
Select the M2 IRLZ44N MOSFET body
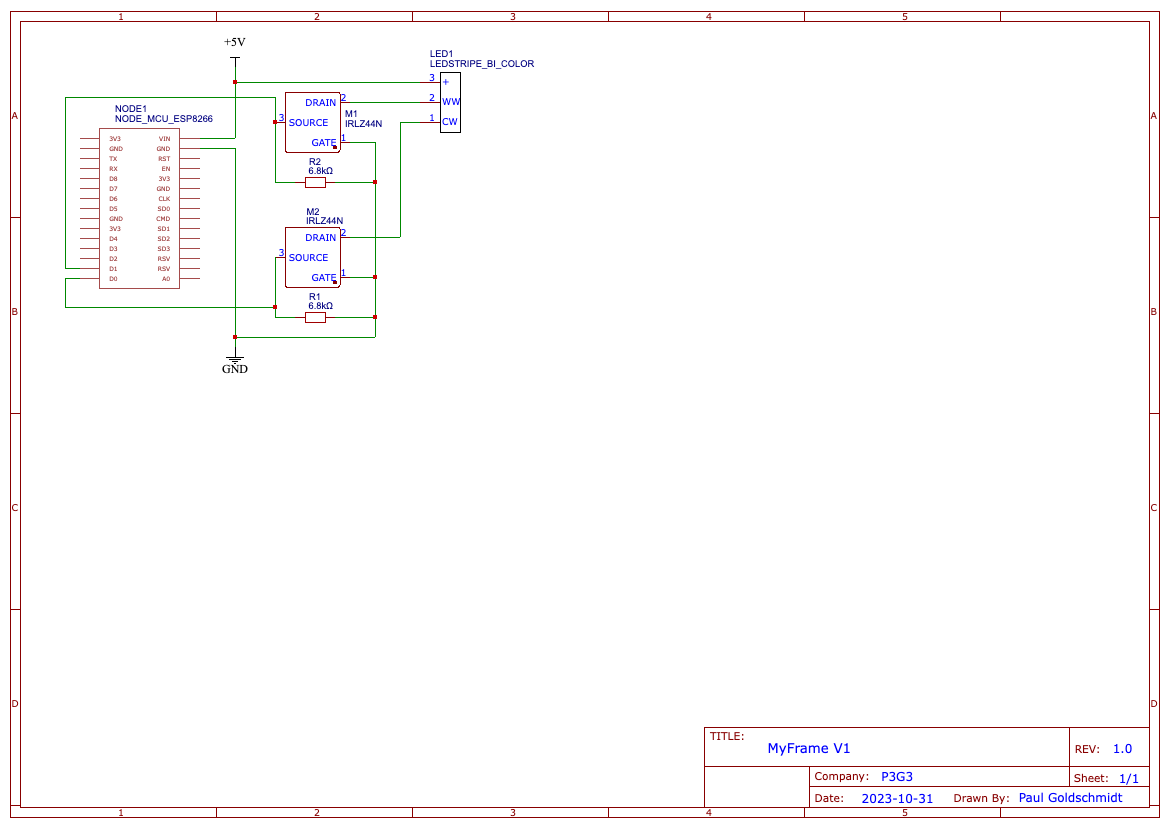[x=312, y=257]
